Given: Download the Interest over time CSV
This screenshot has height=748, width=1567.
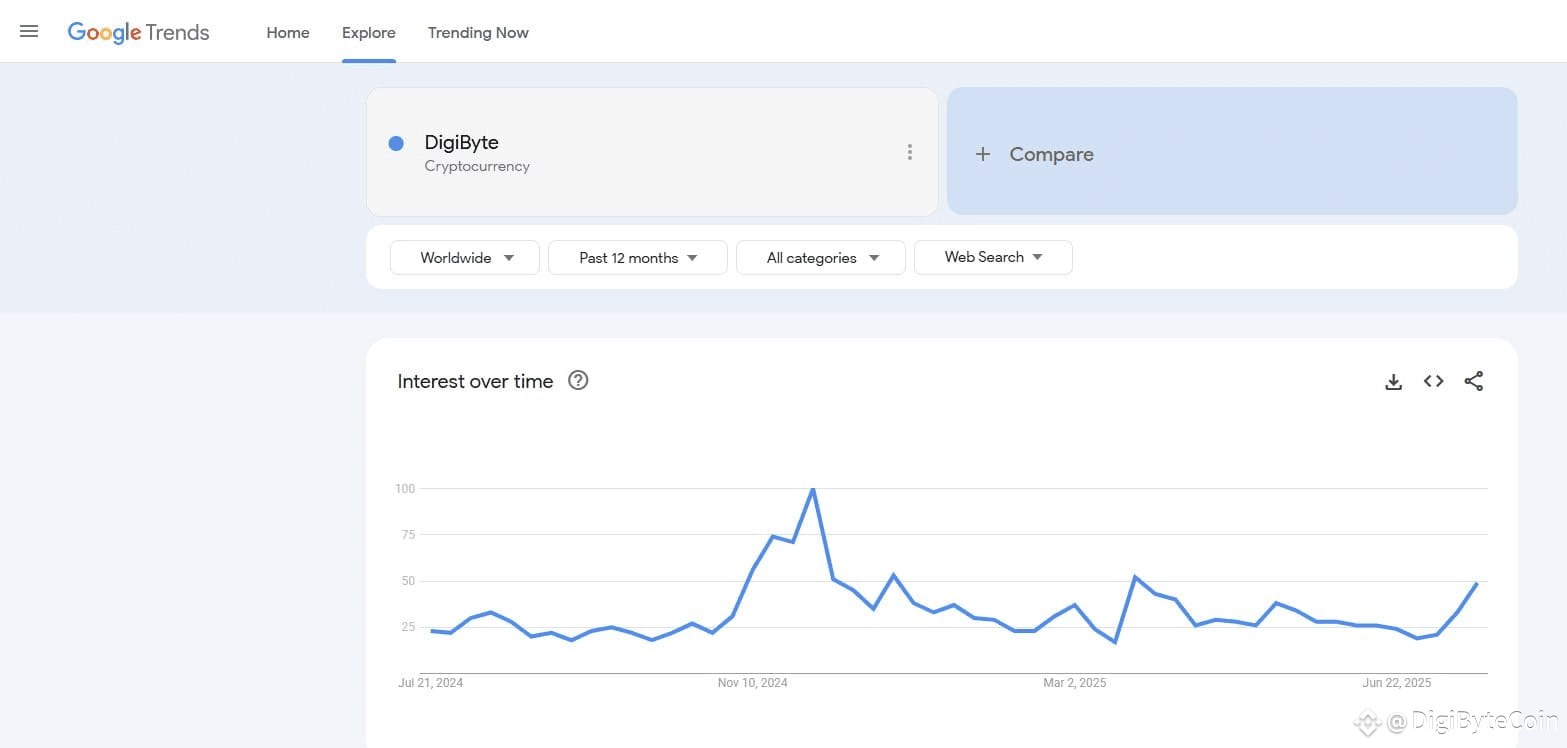Looking at the screenshot, I should pos(1393,381).
